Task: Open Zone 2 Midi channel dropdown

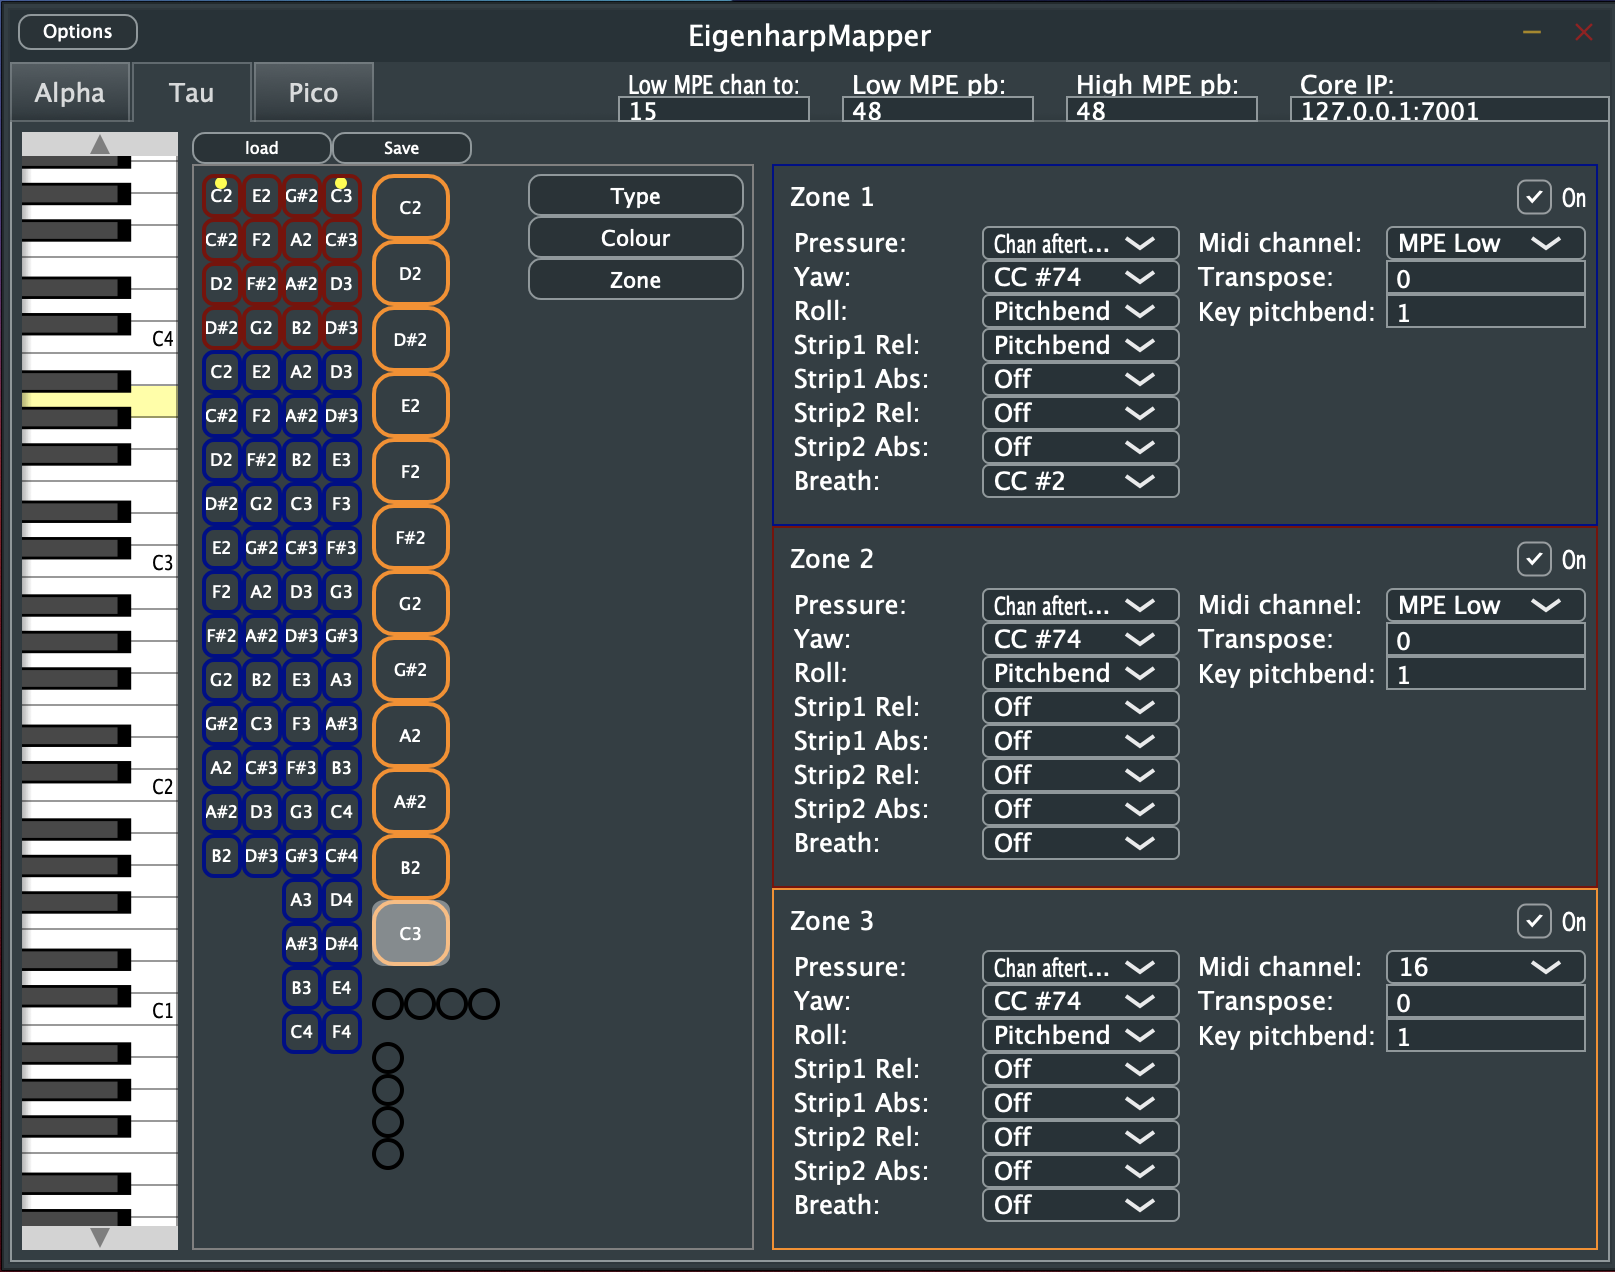Action: pyautogui.click(x=1485, y=606)
